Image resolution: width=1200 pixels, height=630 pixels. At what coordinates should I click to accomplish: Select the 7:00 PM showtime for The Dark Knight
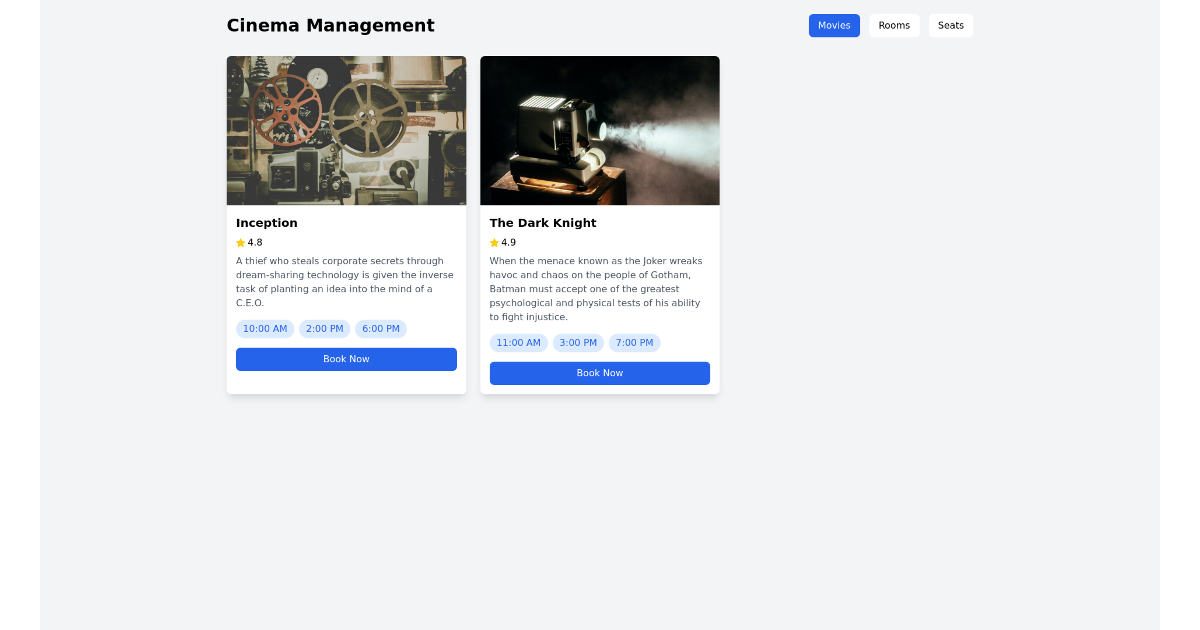tap(634, 342)
